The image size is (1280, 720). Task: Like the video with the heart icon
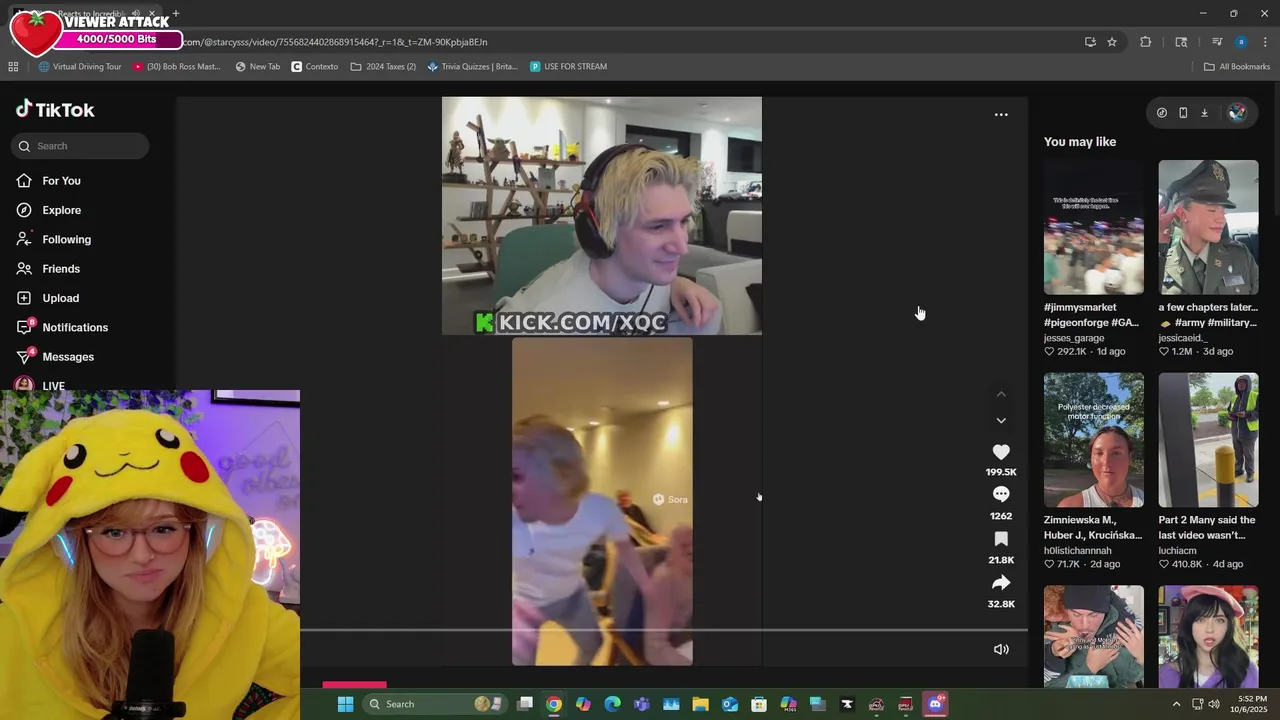tap(1001, 452)
